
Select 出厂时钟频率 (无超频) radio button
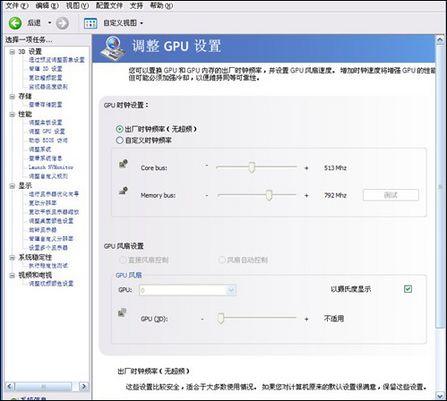pos(119,129)
